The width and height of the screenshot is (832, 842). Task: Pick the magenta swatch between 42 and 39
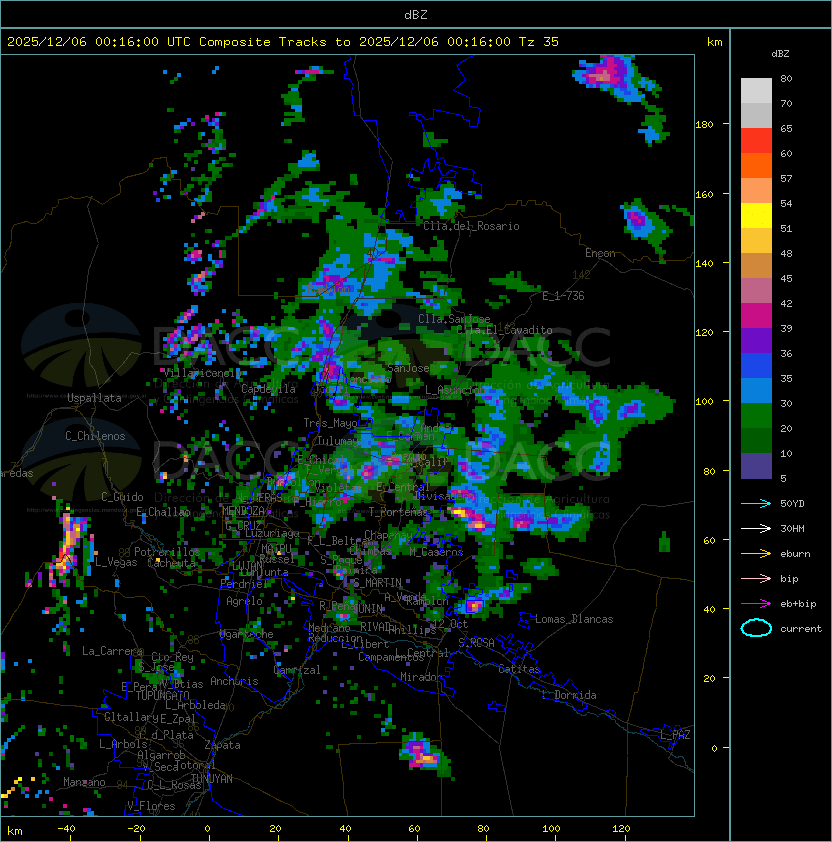[x=756, y=316]
